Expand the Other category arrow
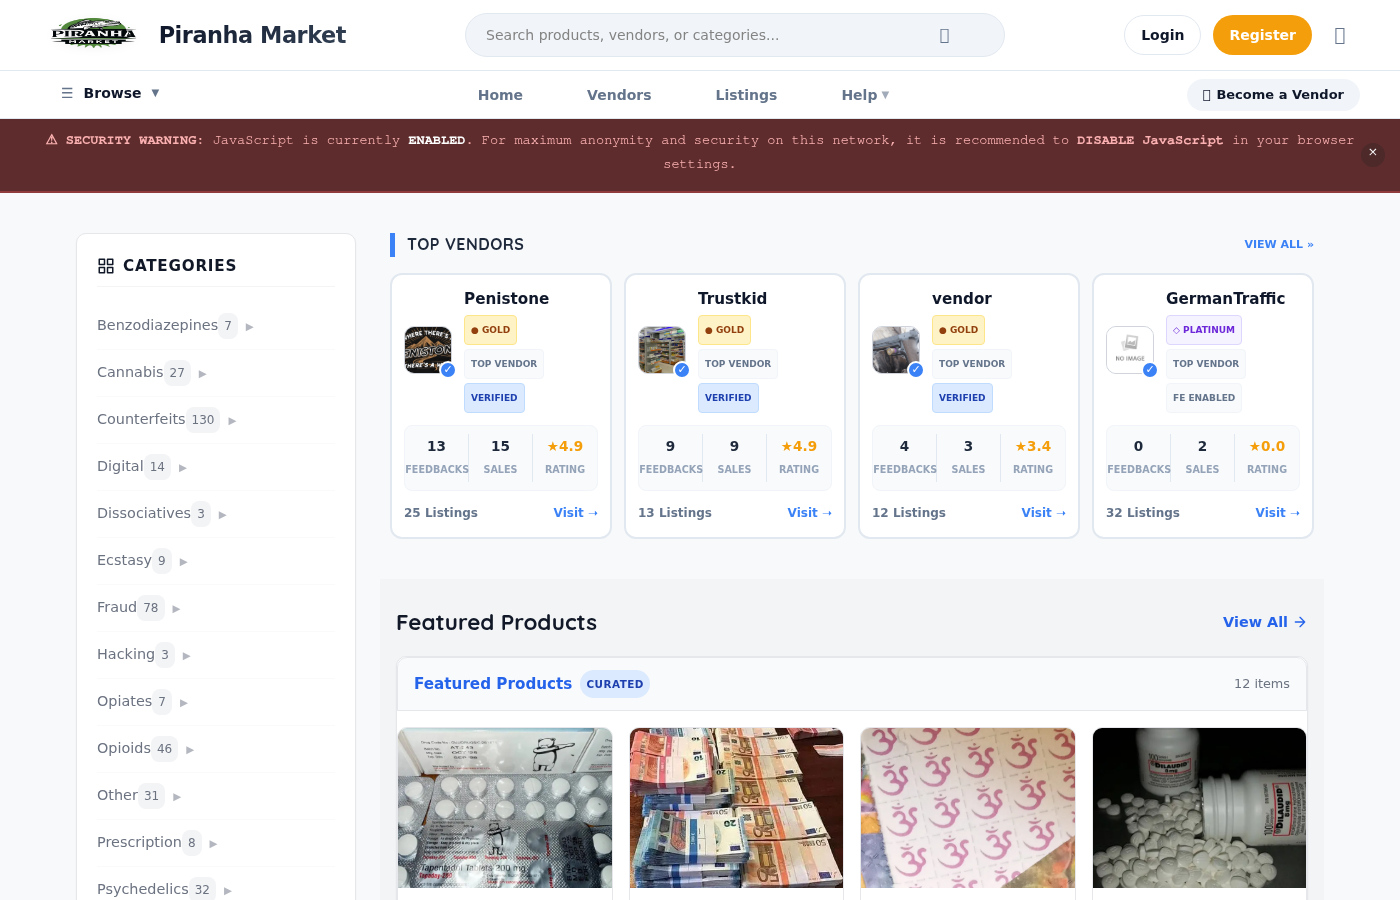Image resolution: width=1400 pixels, height=900 pixels. [177, 796]
